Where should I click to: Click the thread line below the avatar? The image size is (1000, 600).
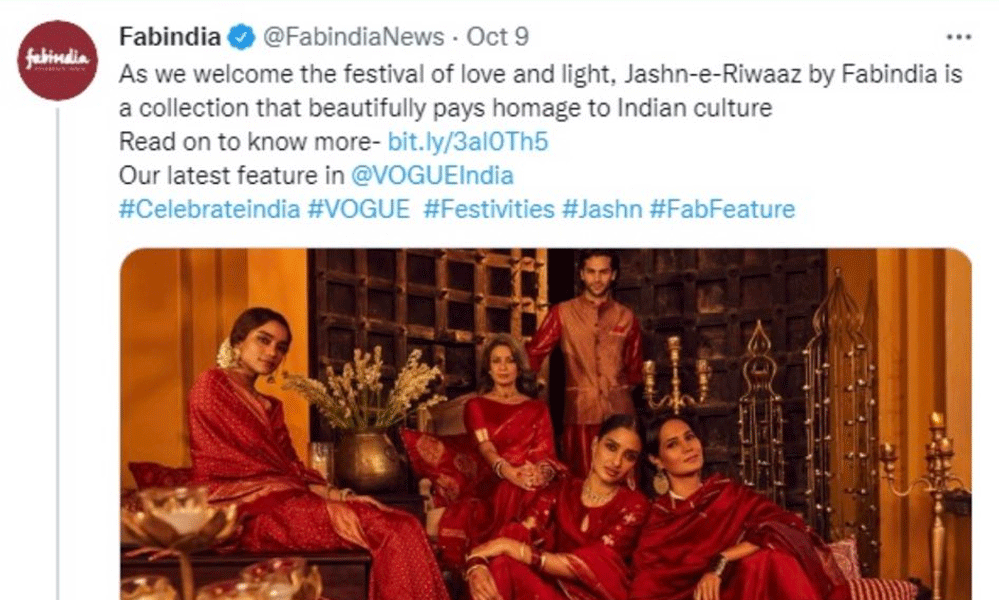[57, 354]
